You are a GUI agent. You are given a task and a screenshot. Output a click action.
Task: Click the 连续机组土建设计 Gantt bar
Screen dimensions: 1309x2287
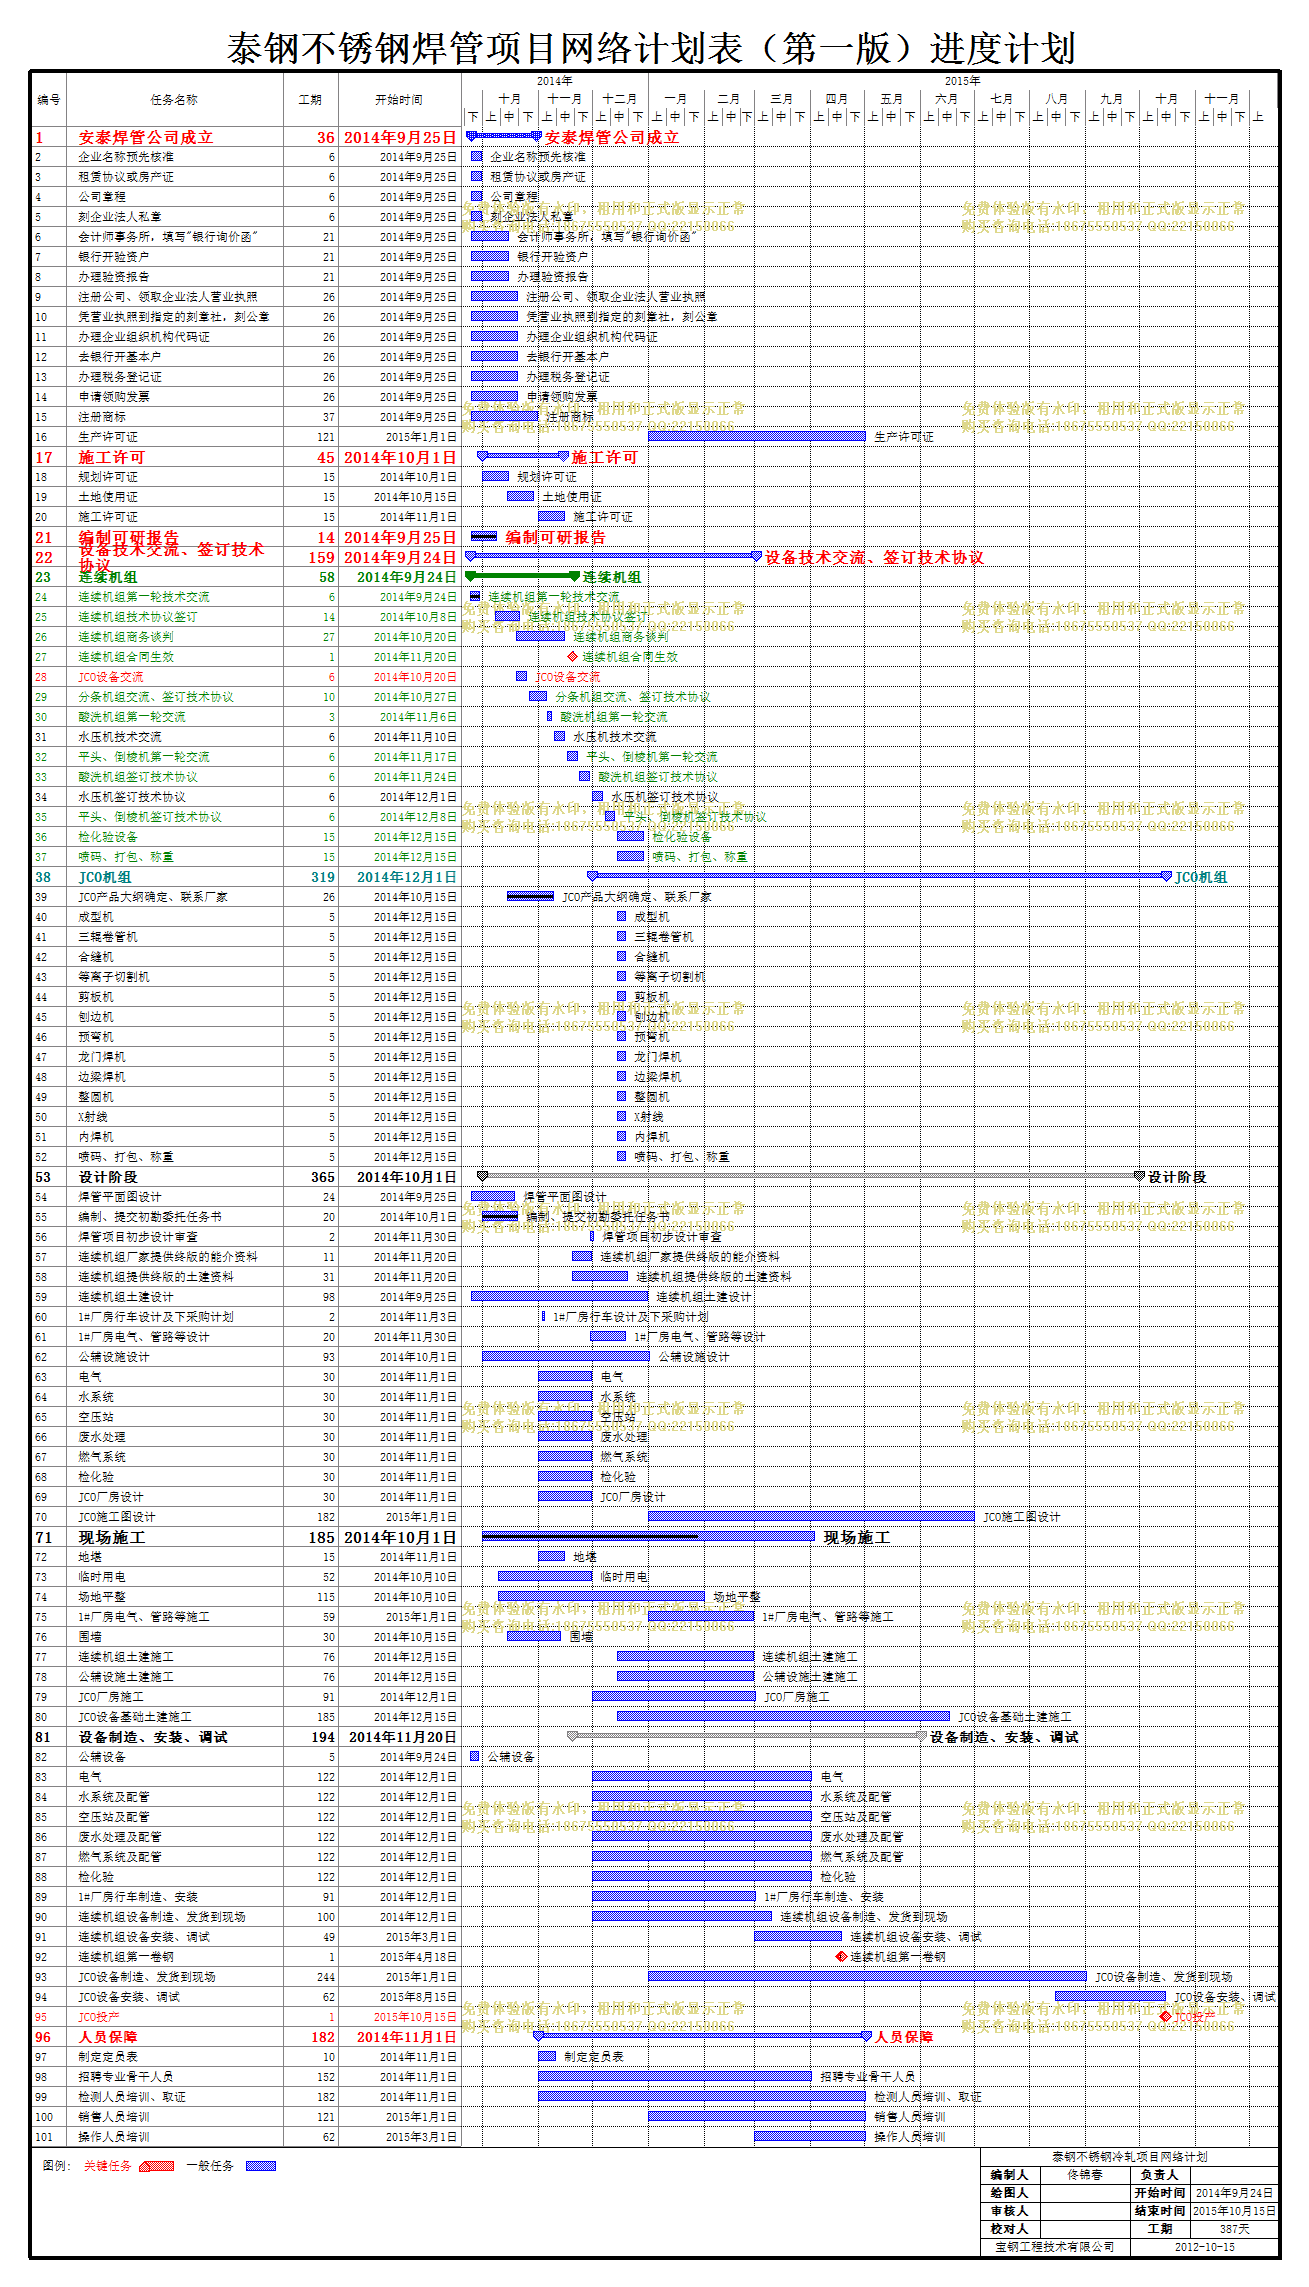coord(559,1296)
